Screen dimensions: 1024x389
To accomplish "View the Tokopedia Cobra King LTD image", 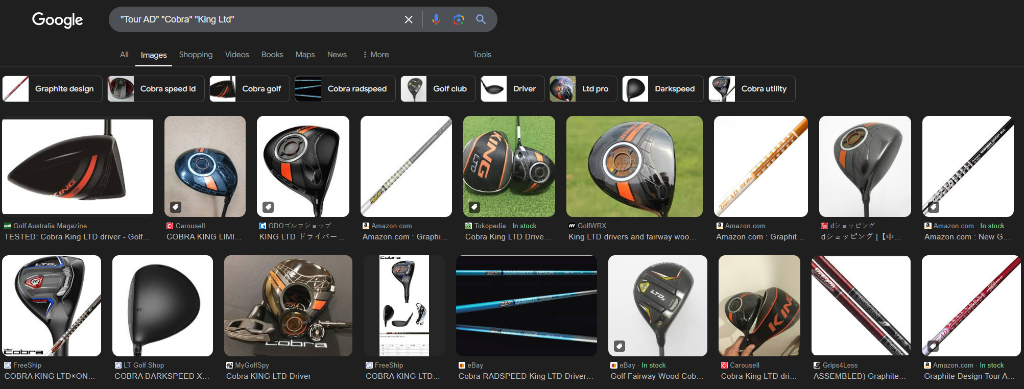I will (x=509, y=166).
